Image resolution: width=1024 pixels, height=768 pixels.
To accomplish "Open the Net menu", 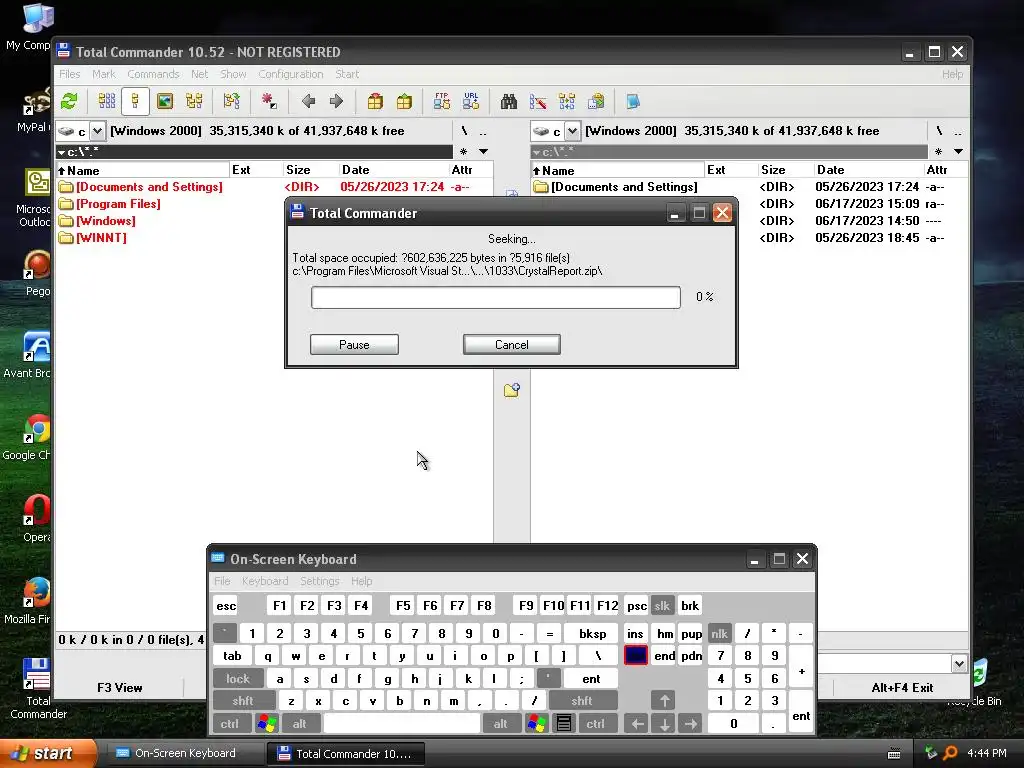I will (199, 74).
